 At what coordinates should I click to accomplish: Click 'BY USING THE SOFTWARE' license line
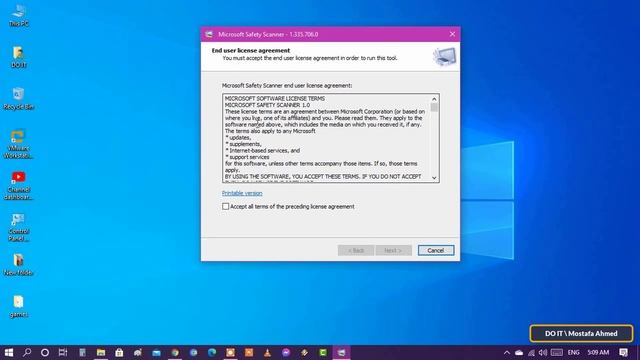[x=323, y=177]
